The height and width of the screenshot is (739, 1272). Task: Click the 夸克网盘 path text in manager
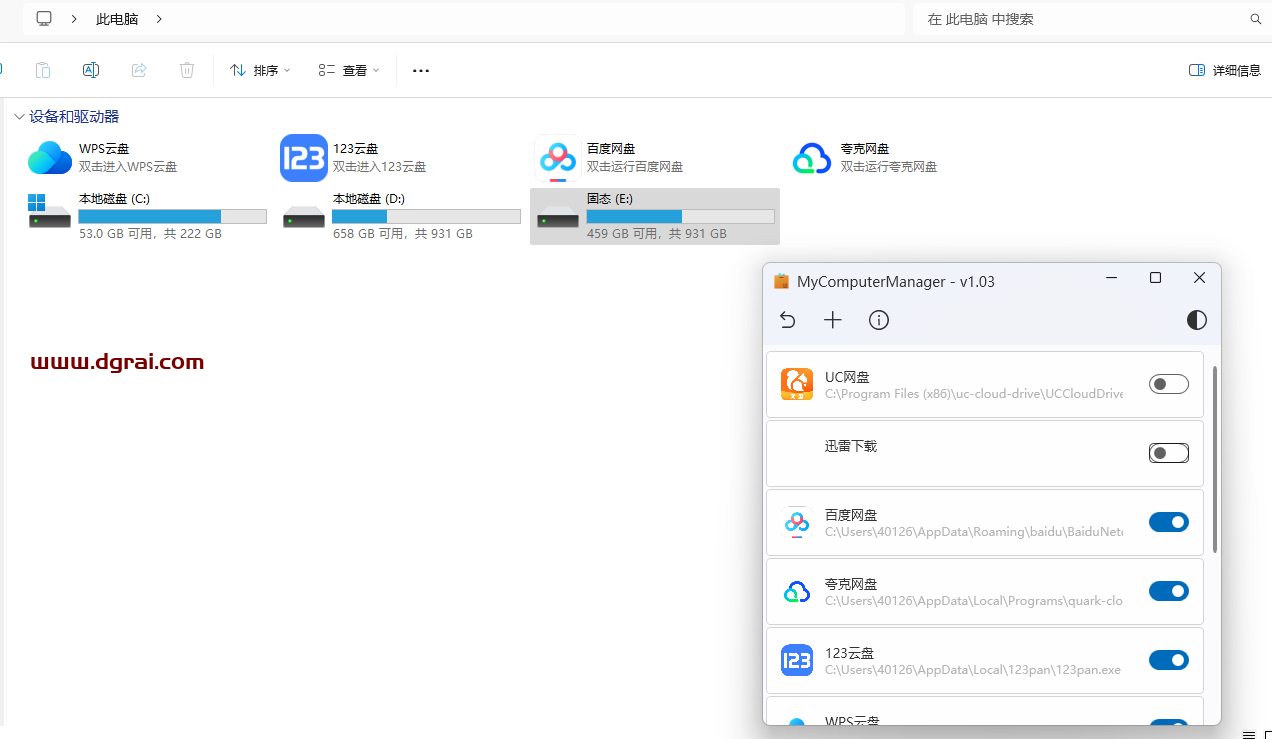coord(974,601)
